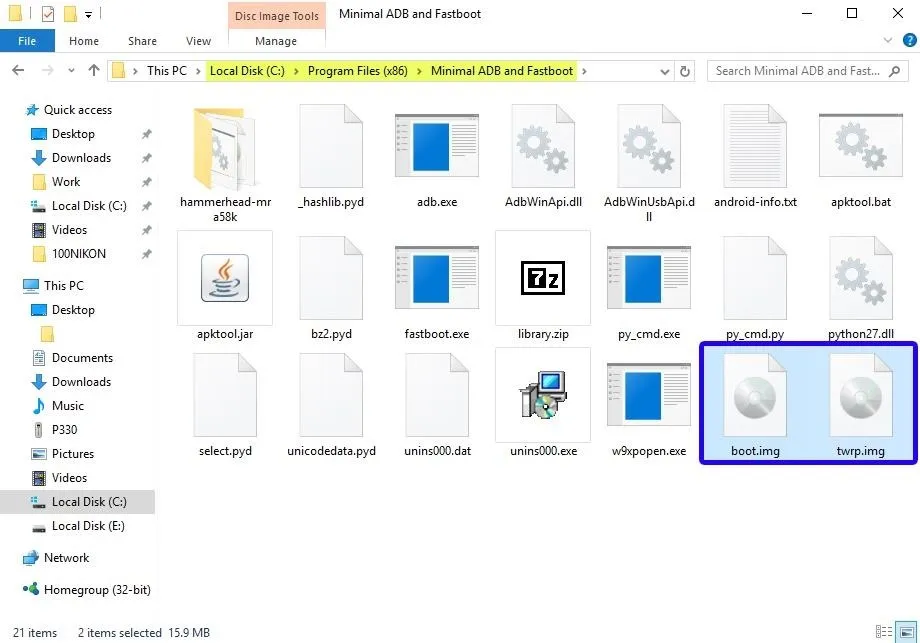Select the python27.dll gear icon
Screen dimensions: 920x643
tap(861, 278)
